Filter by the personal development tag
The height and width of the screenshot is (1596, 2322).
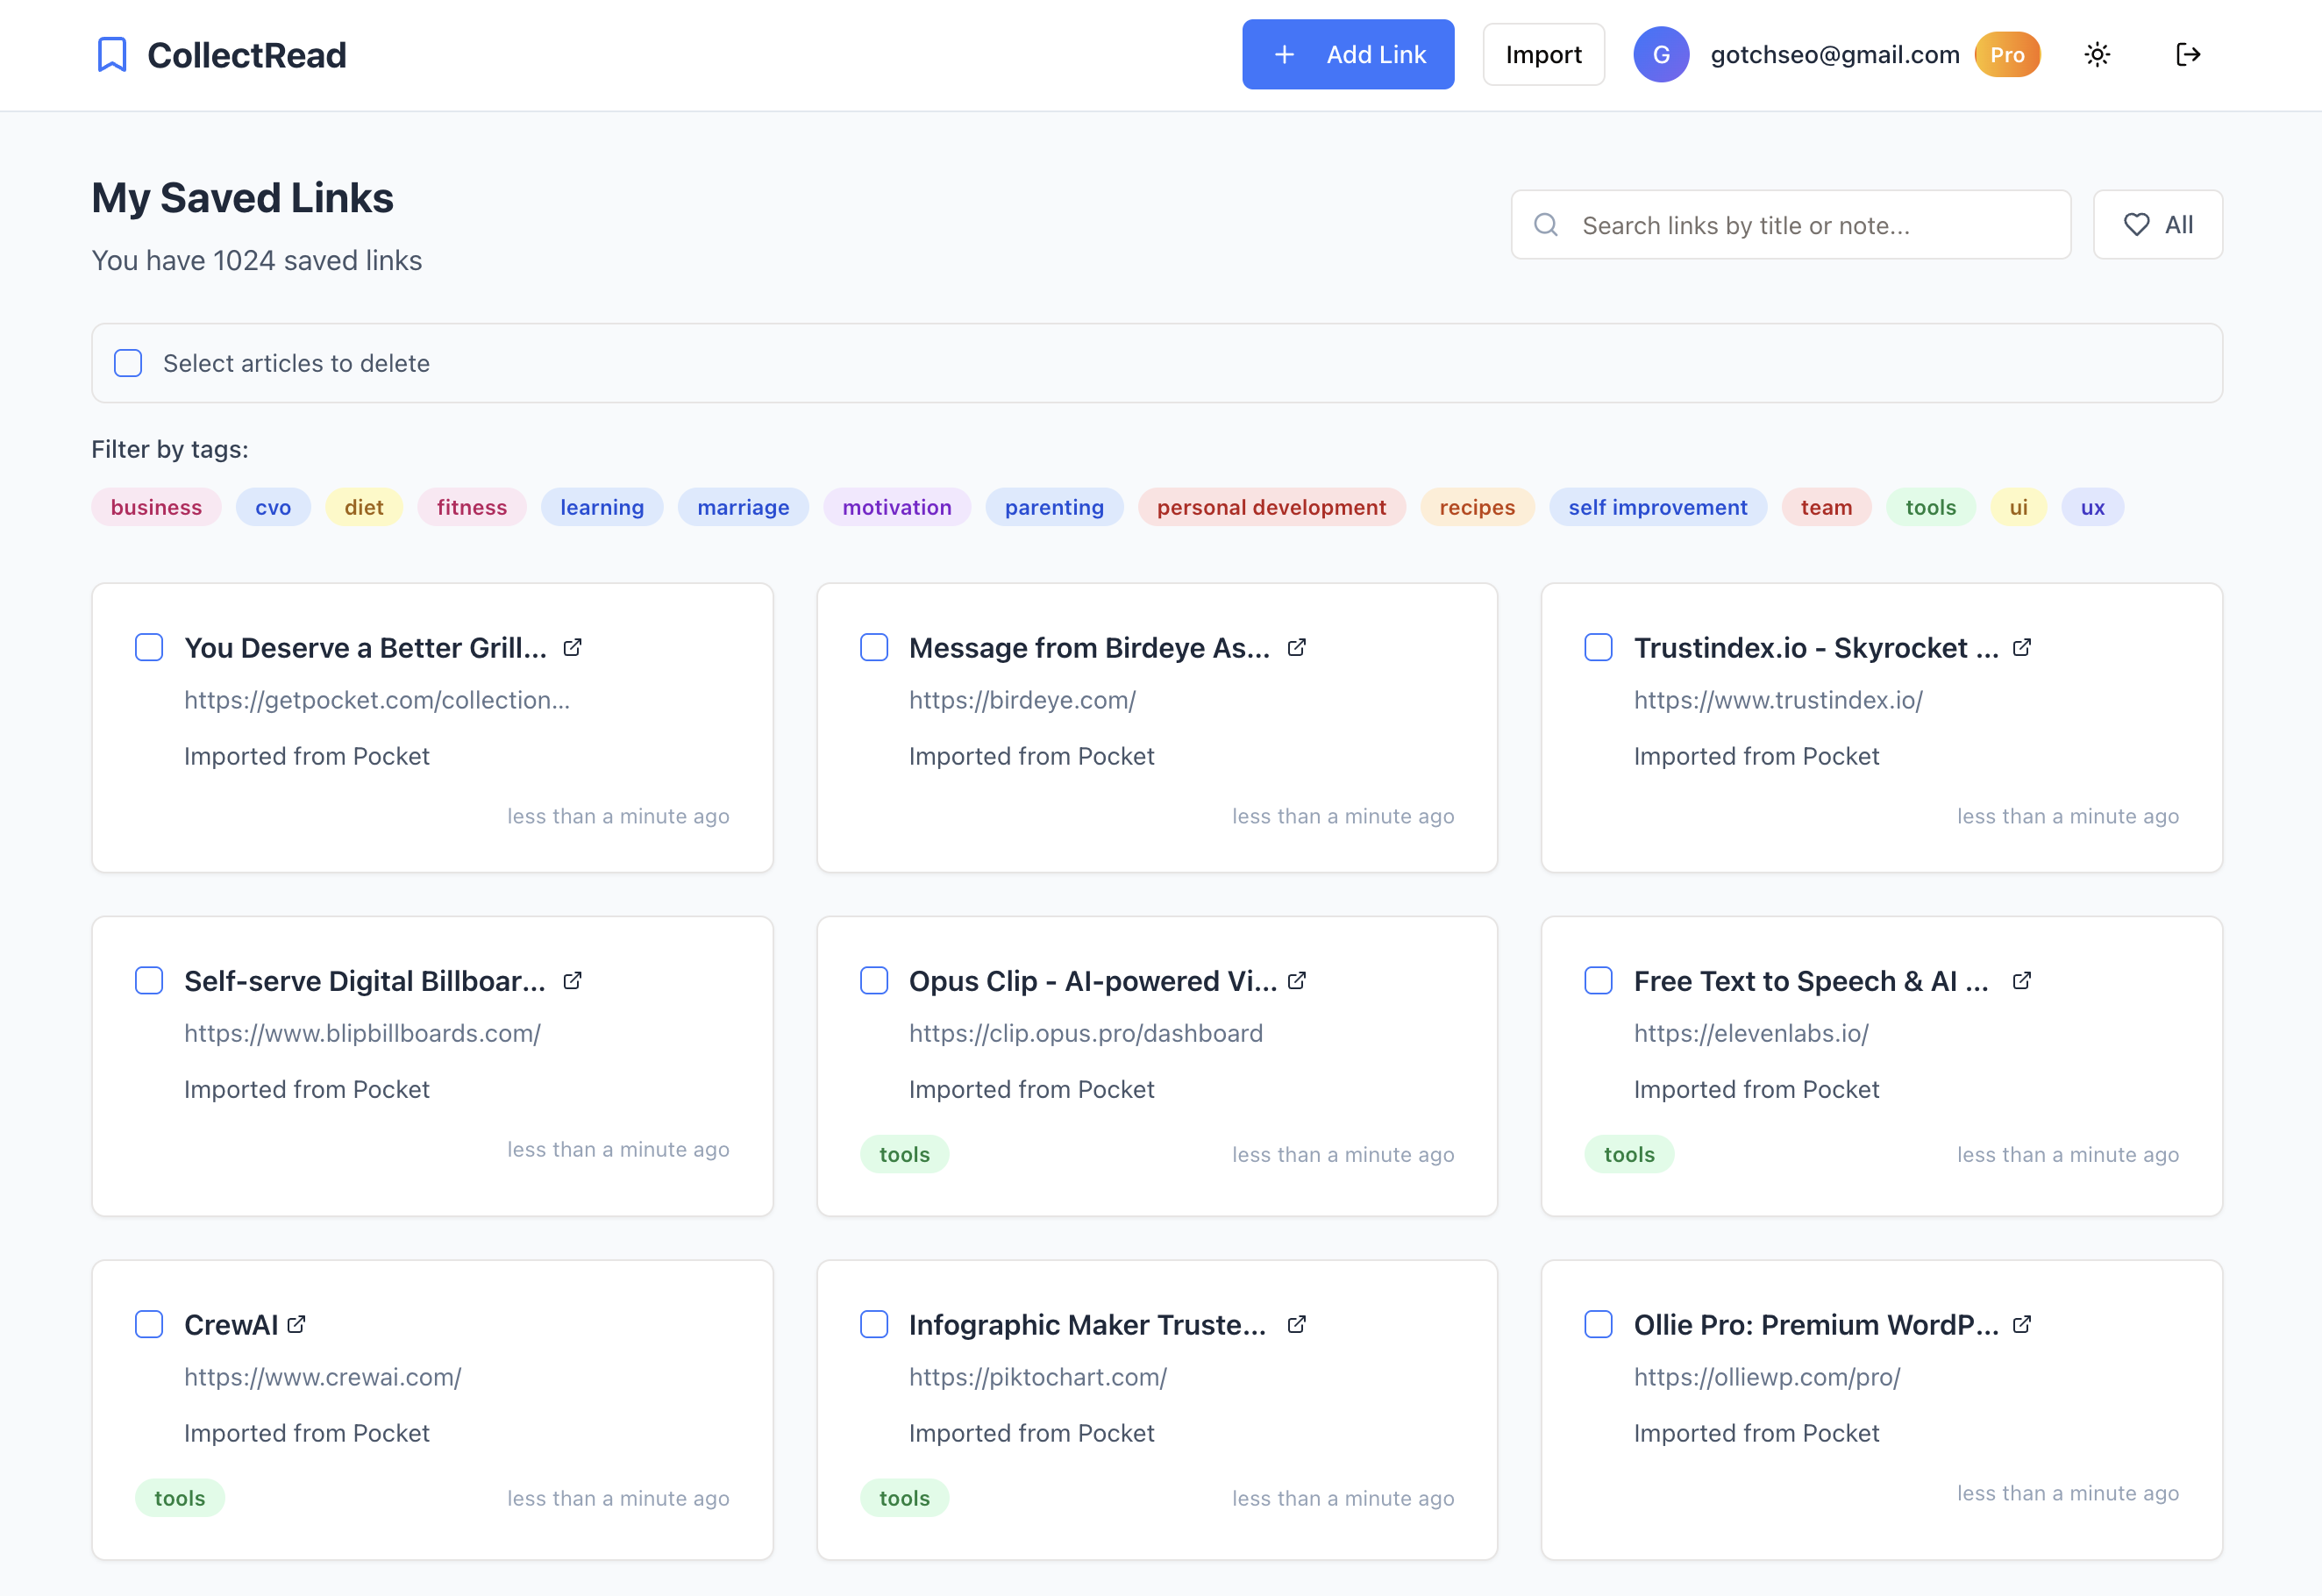[x=1271, y=508]
